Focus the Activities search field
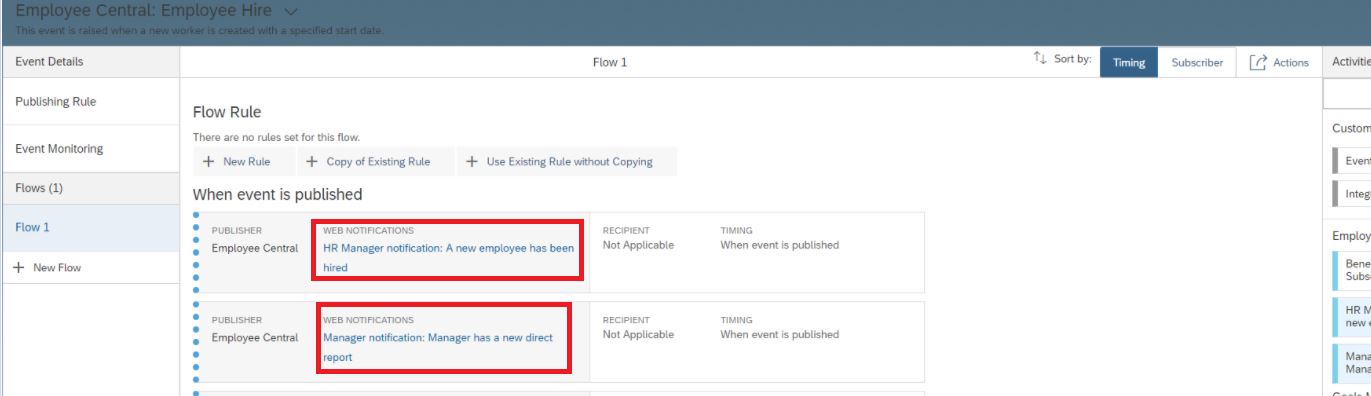The height and width of the screenshot is (396, 1371). click(x=1347, y=94)
